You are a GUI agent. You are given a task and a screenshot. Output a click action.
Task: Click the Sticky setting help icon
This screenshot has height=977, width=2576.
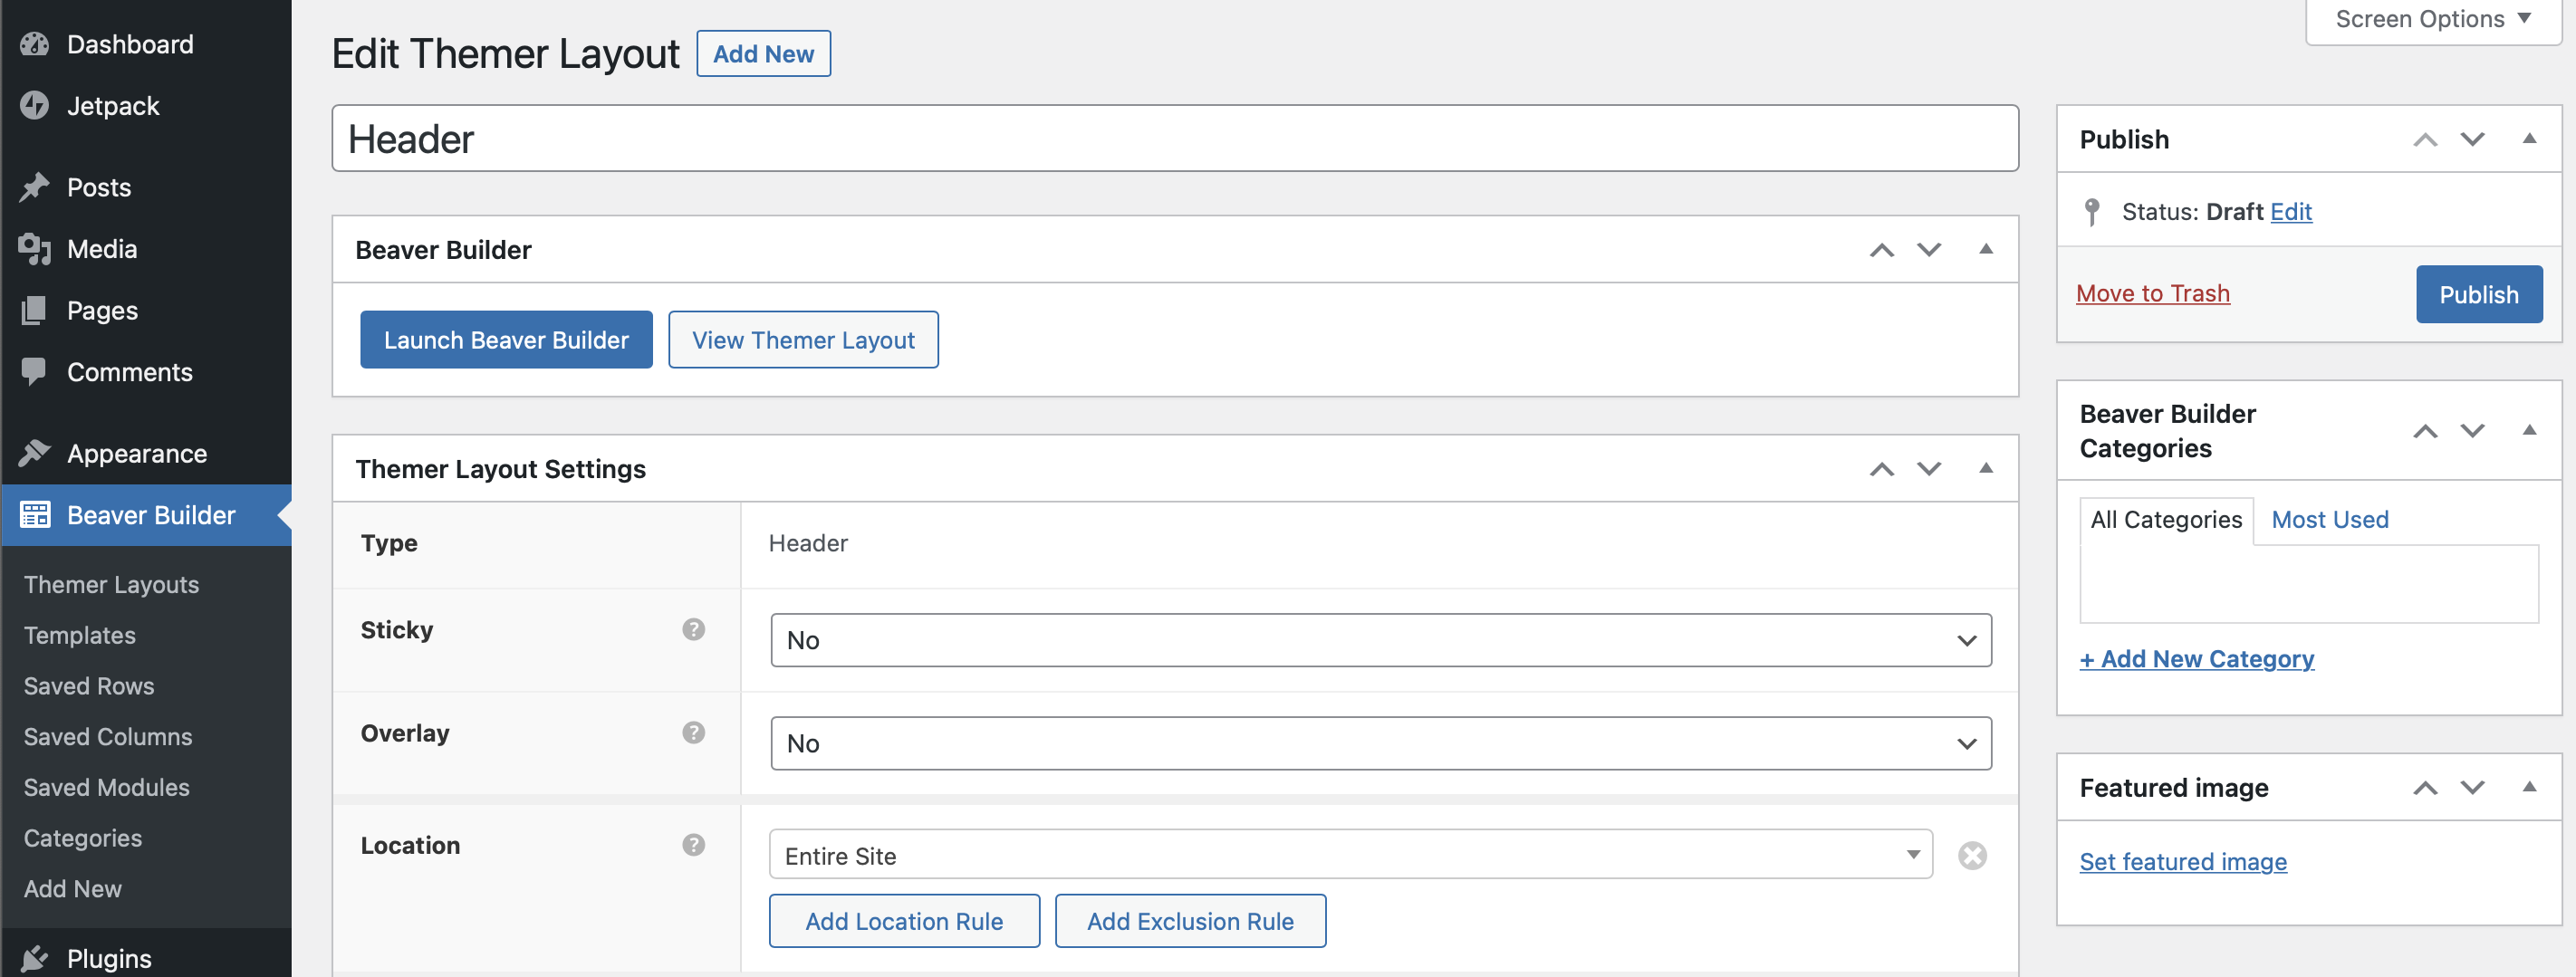tap(694, 630)
